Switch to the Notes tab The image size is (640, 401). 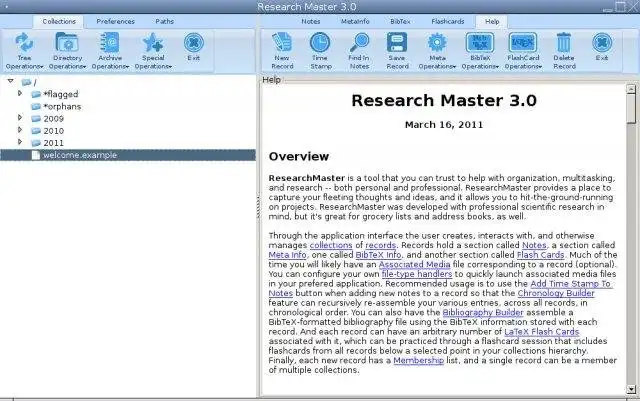click(311, 22)
